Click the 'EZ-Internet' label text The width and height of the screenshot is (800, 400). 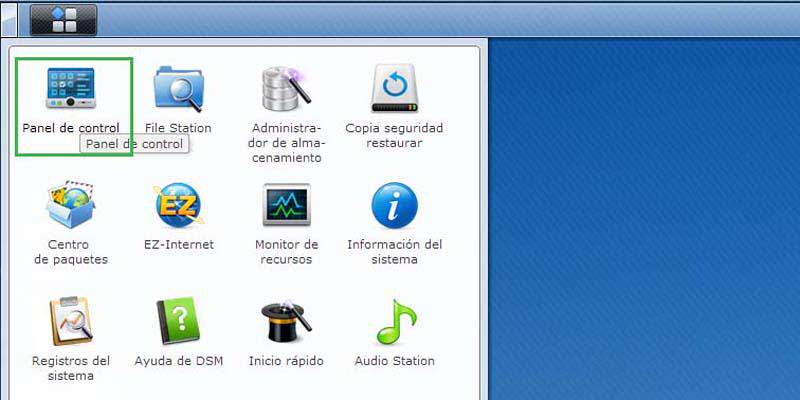179,244
